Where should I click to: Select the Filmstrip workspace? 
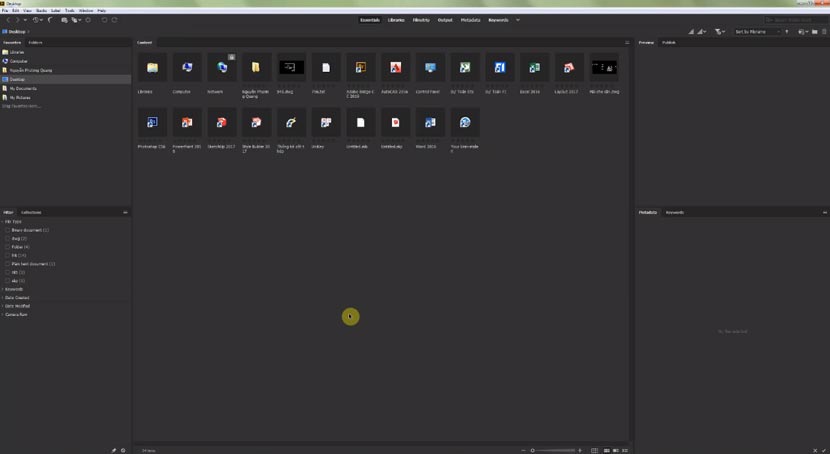click(421, 20)
